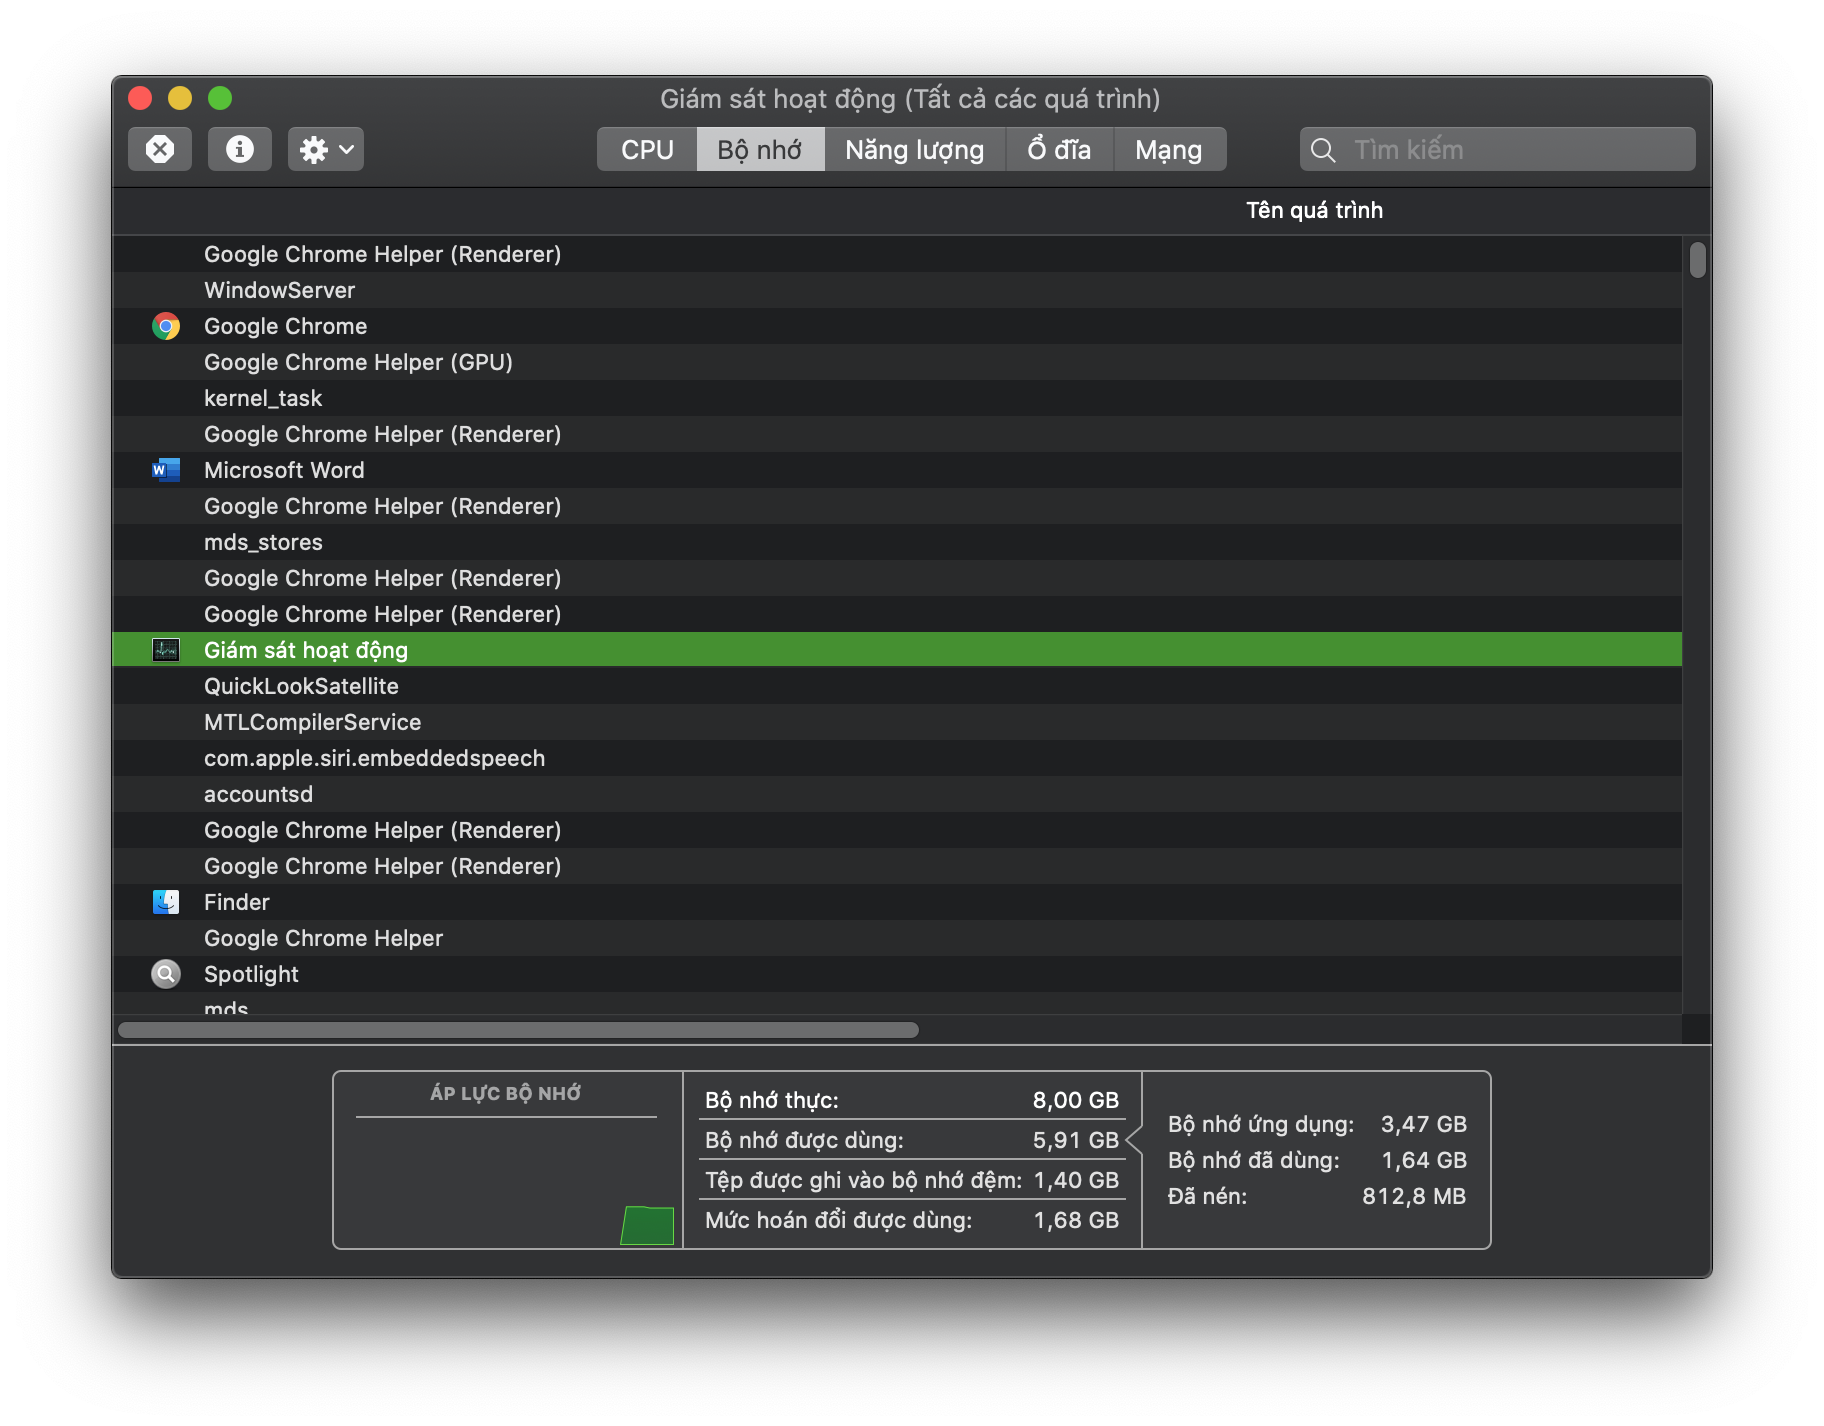Image resolution: width=1824 pixels, height=1426 pixels.
Task: Click the search magnifier icon
Action: click(1323, 150)
